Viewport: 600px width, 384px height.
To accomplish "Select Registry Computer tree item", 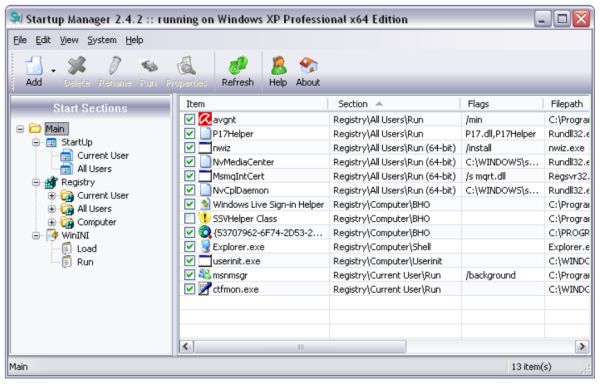I will coord(96,222).
